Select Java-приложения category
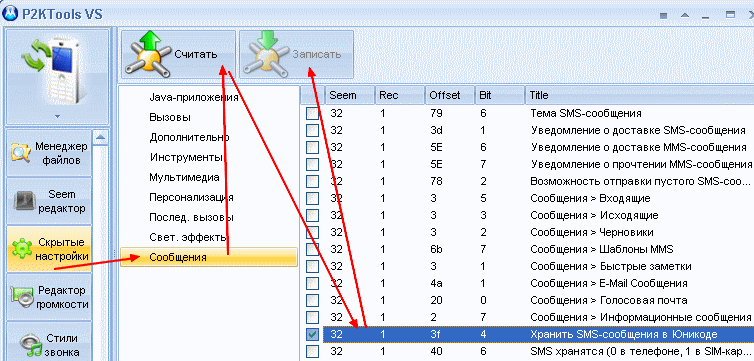754x361 pixels. coord(194,98)
